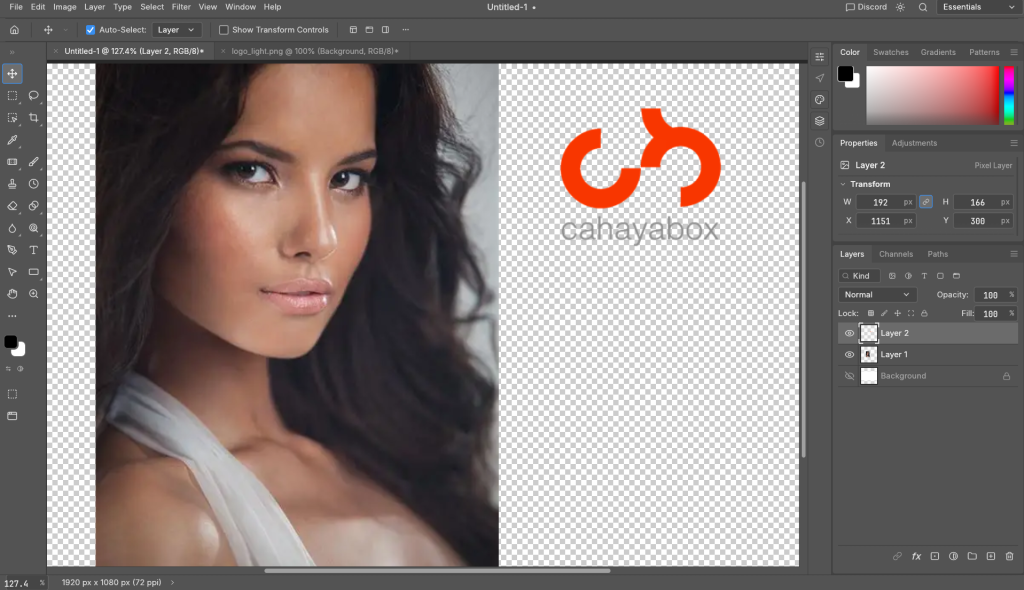Add a layer mask
The height and width of the screenshot is (590, 1024).
click(935, 556)
